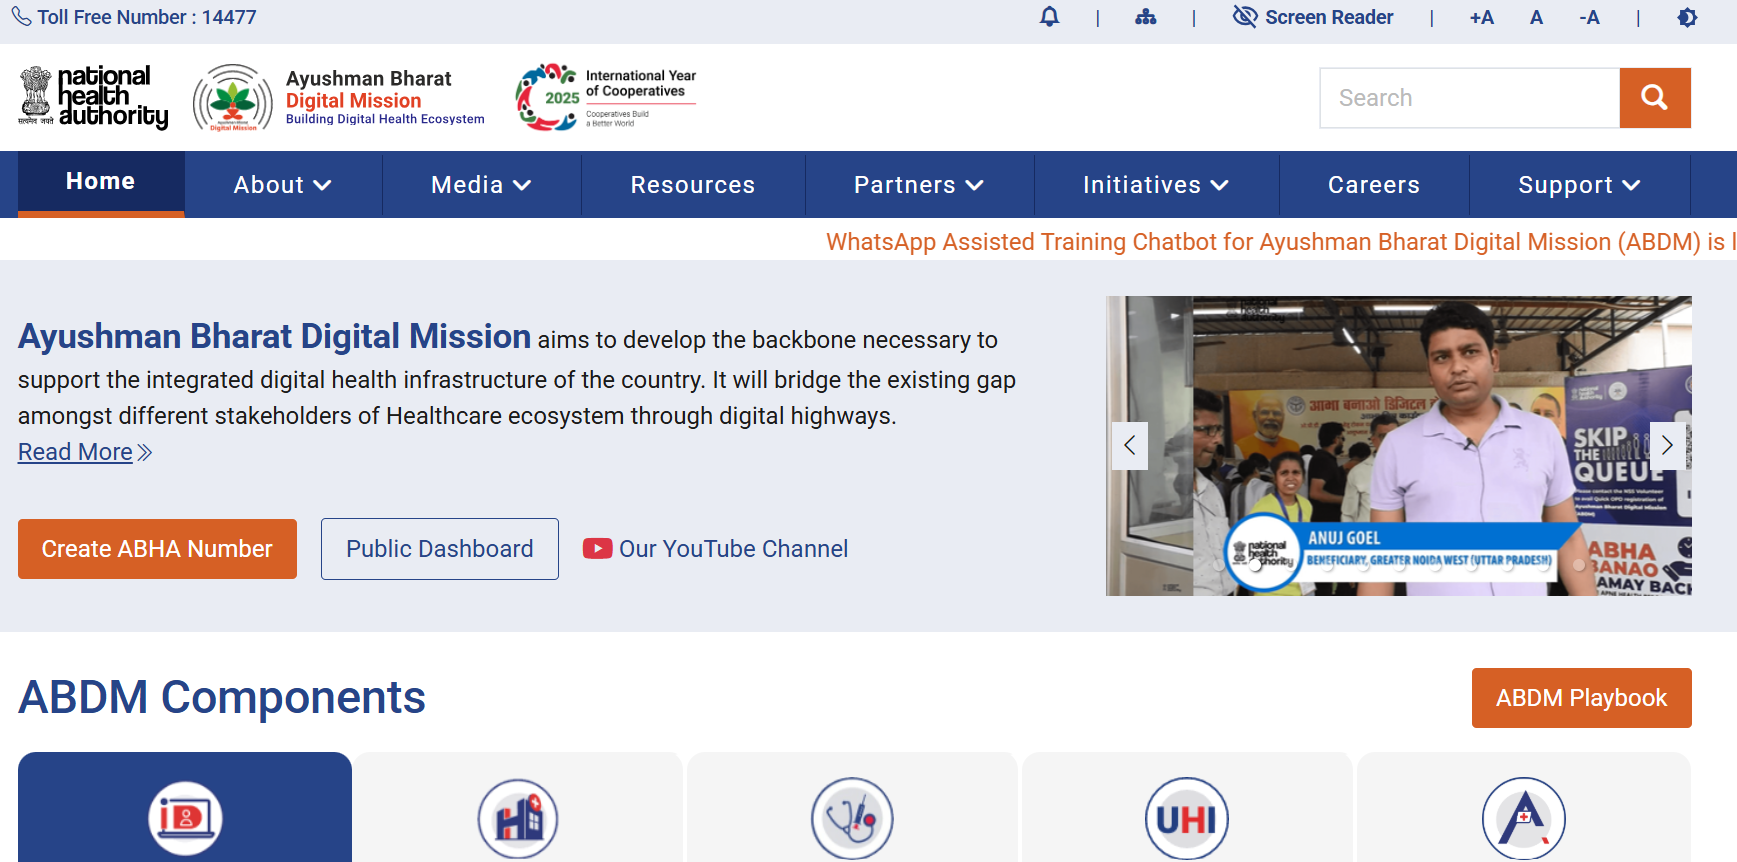Expand the About dropdown menu

(283, 185)
